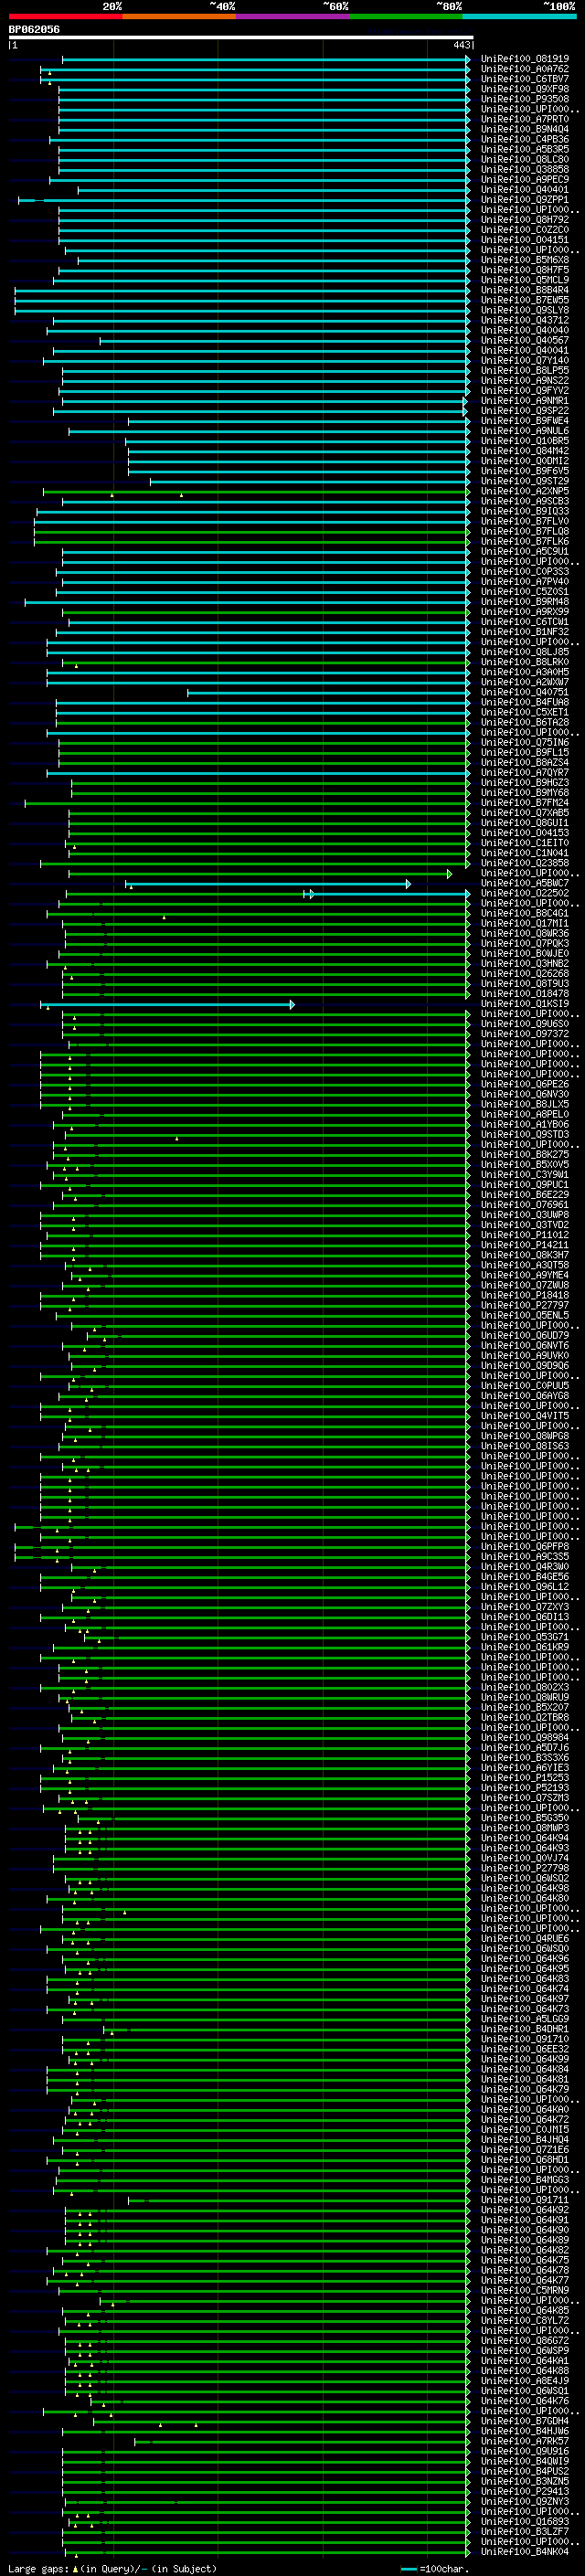Select hit label UniRef100_P18418

(x=525, y=1295)
